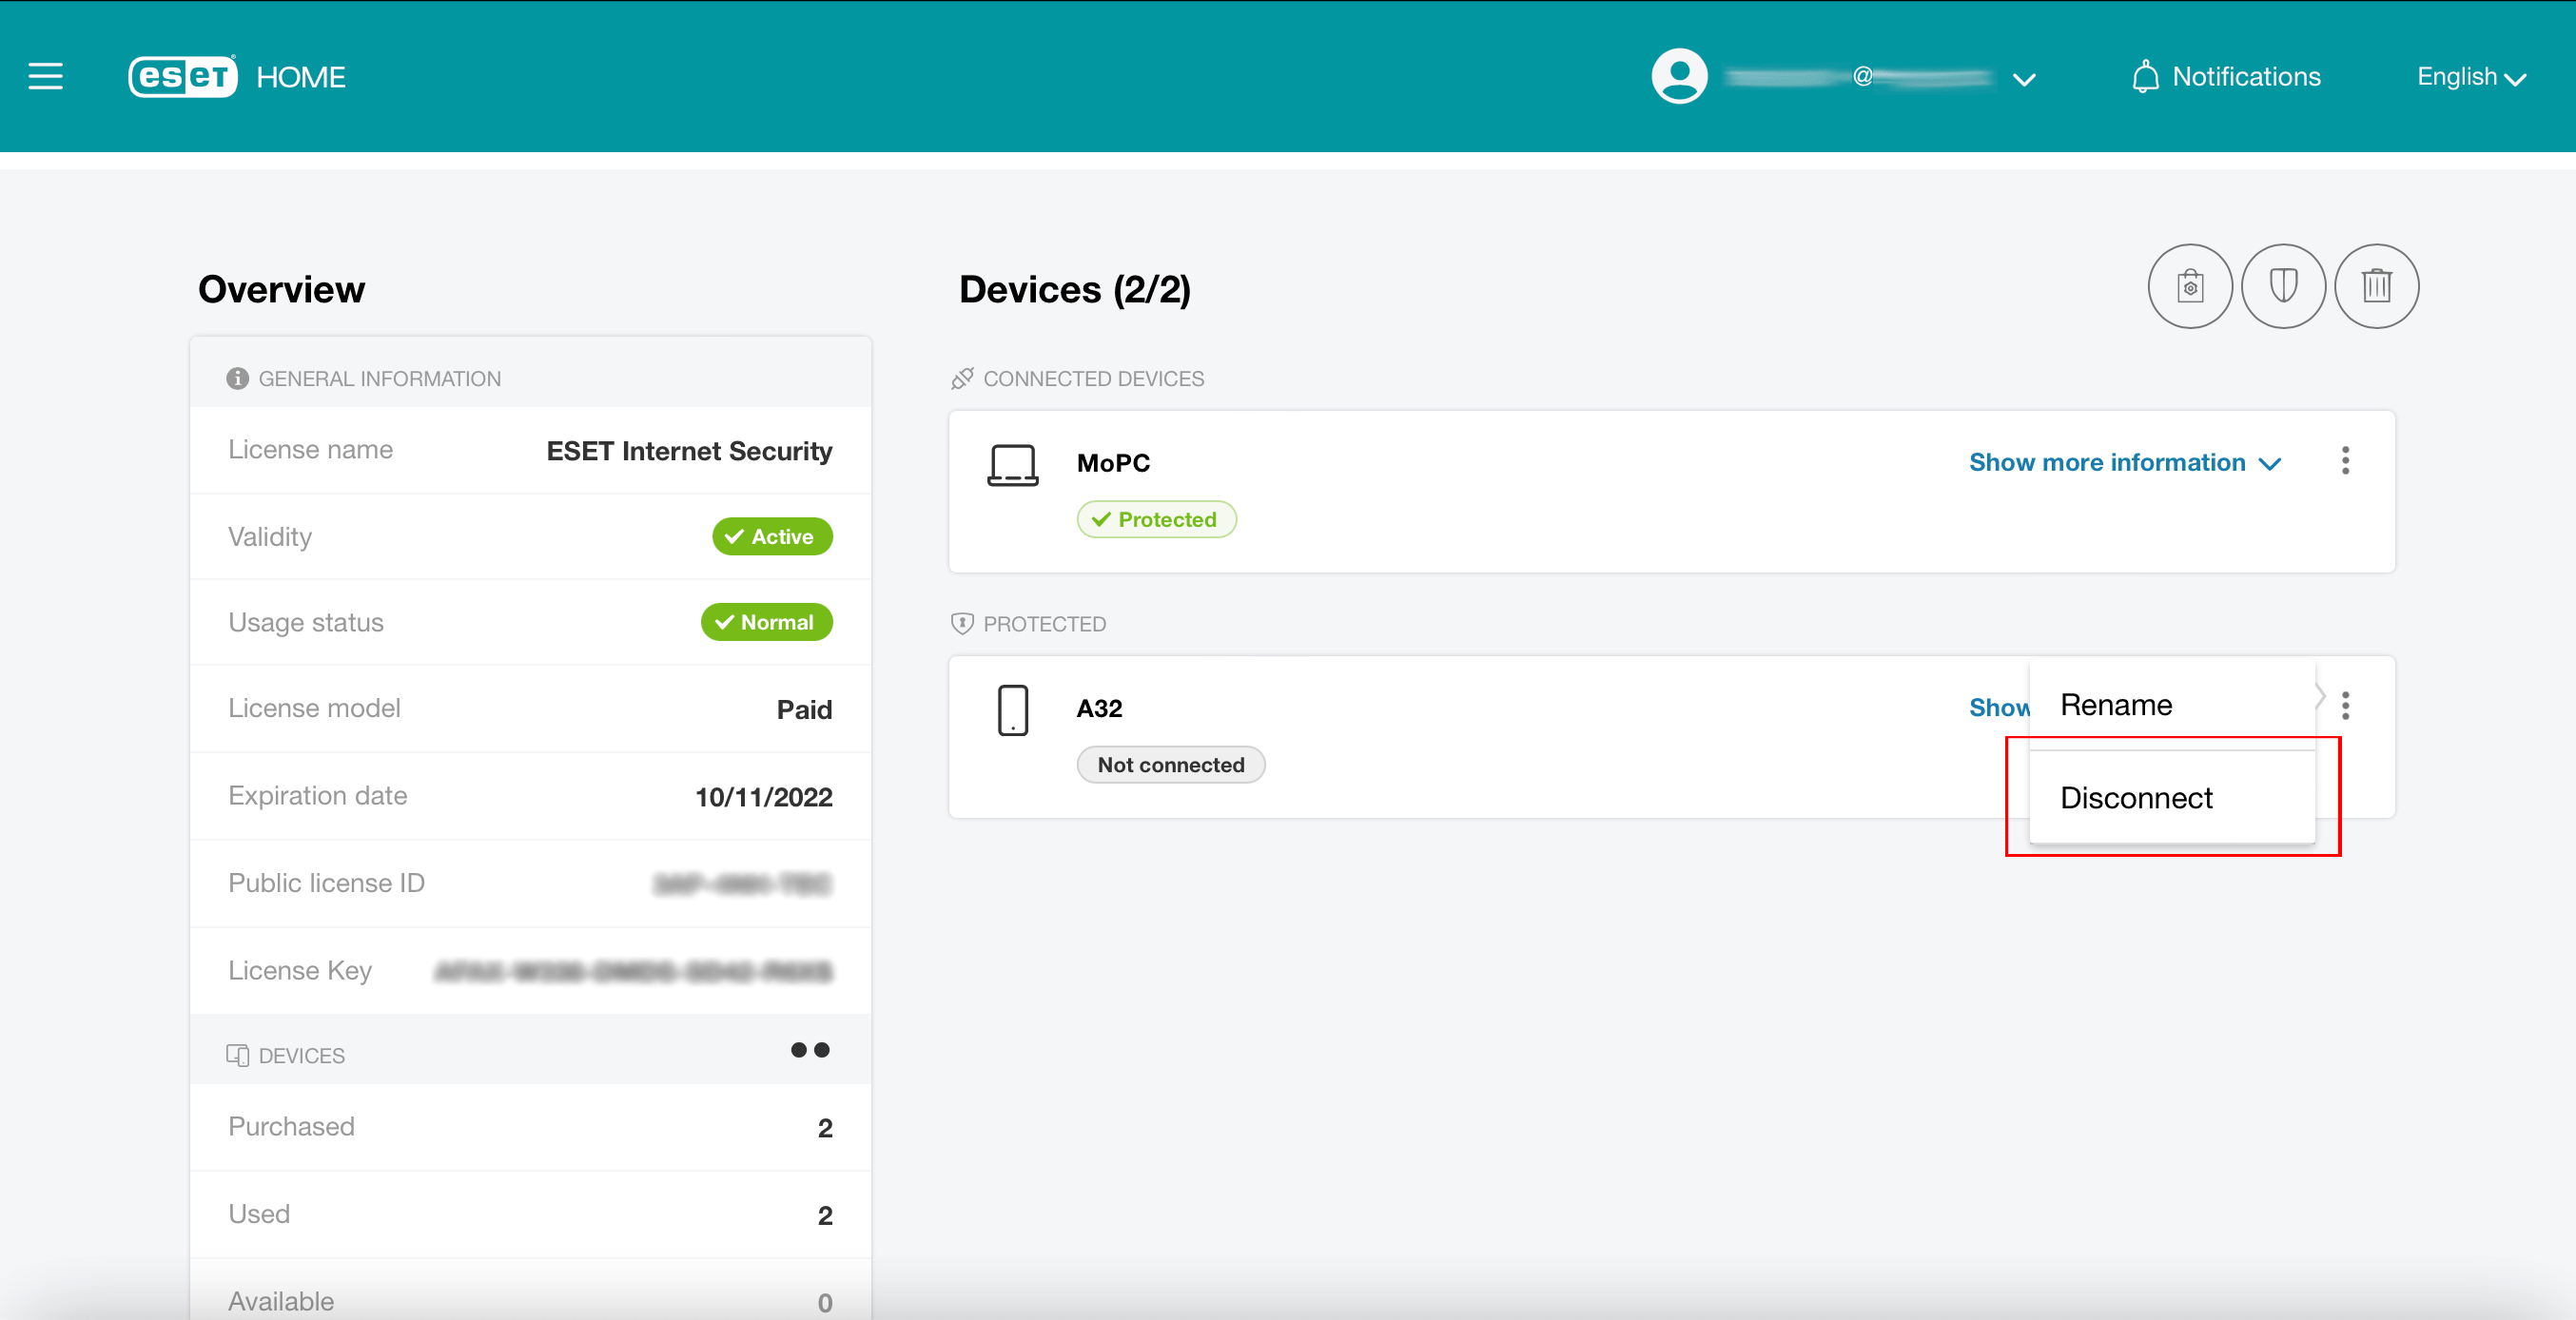This screenshot has height=1320, width=2576.
Task: Click the Devices (2/2) heading
Action: (1075, 289)
